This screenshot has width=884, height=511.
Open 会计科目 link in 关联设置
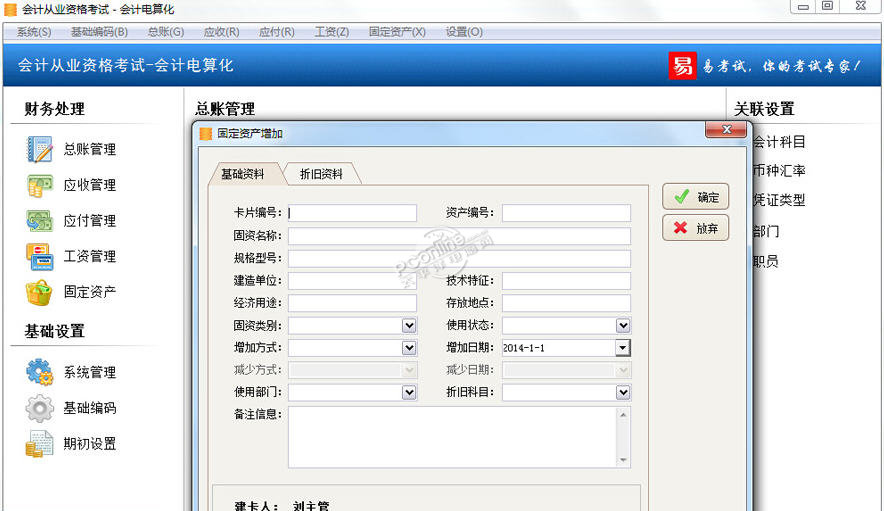click(x=779, y=142)
